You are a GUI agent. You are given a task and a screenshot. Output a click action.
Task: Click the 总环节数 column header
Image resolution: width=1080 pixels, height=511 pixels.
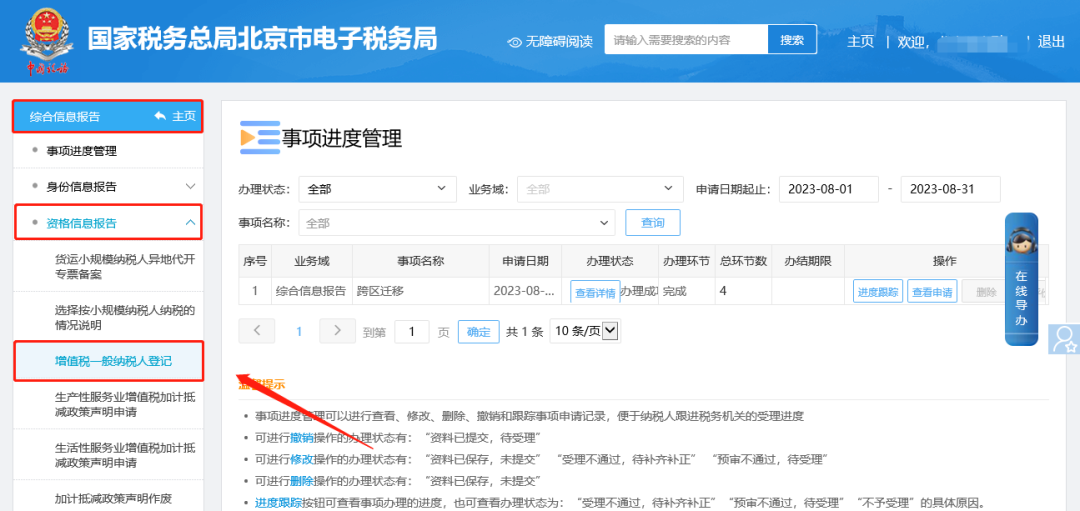[x=743, y=261]
